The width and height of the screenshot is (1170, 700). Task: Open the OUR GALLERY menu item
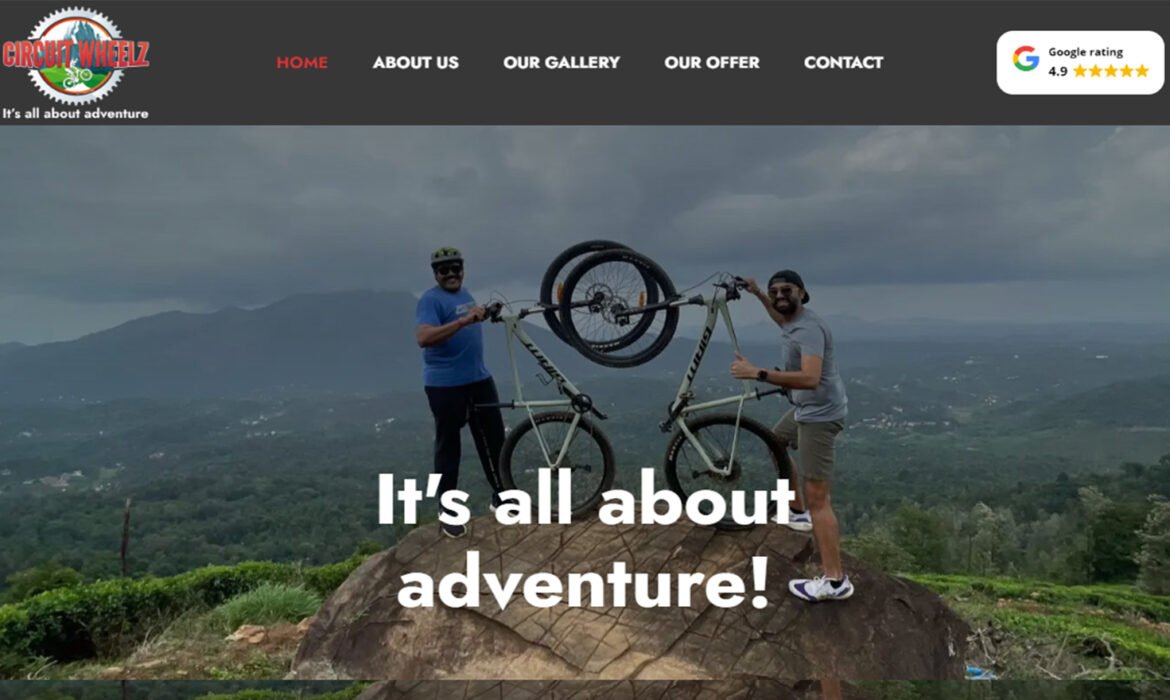tap(561, 63)
